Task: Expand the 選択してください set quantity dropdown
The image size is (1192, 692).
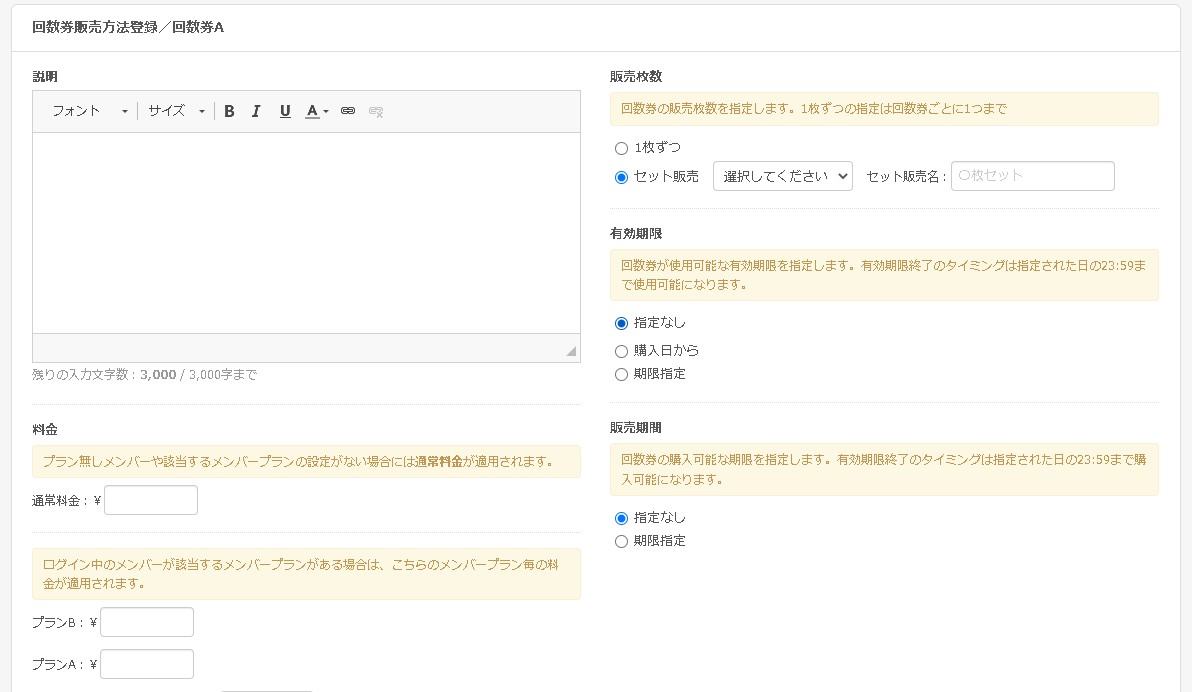Action: click(782, 176)
